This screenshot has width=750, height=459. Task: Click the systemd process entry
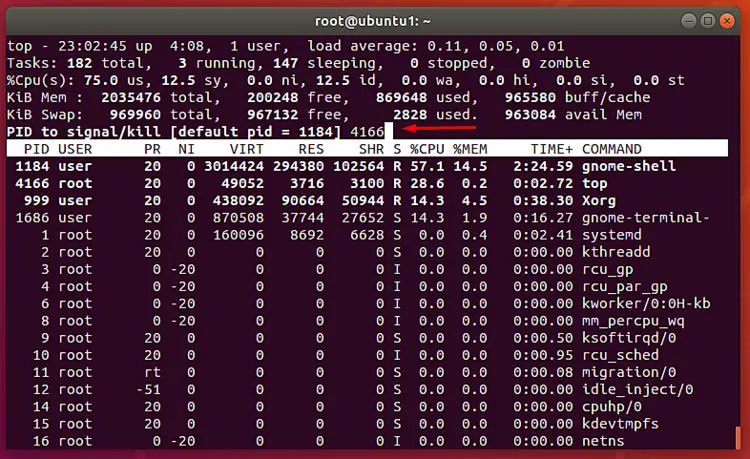tap(616, 235)
